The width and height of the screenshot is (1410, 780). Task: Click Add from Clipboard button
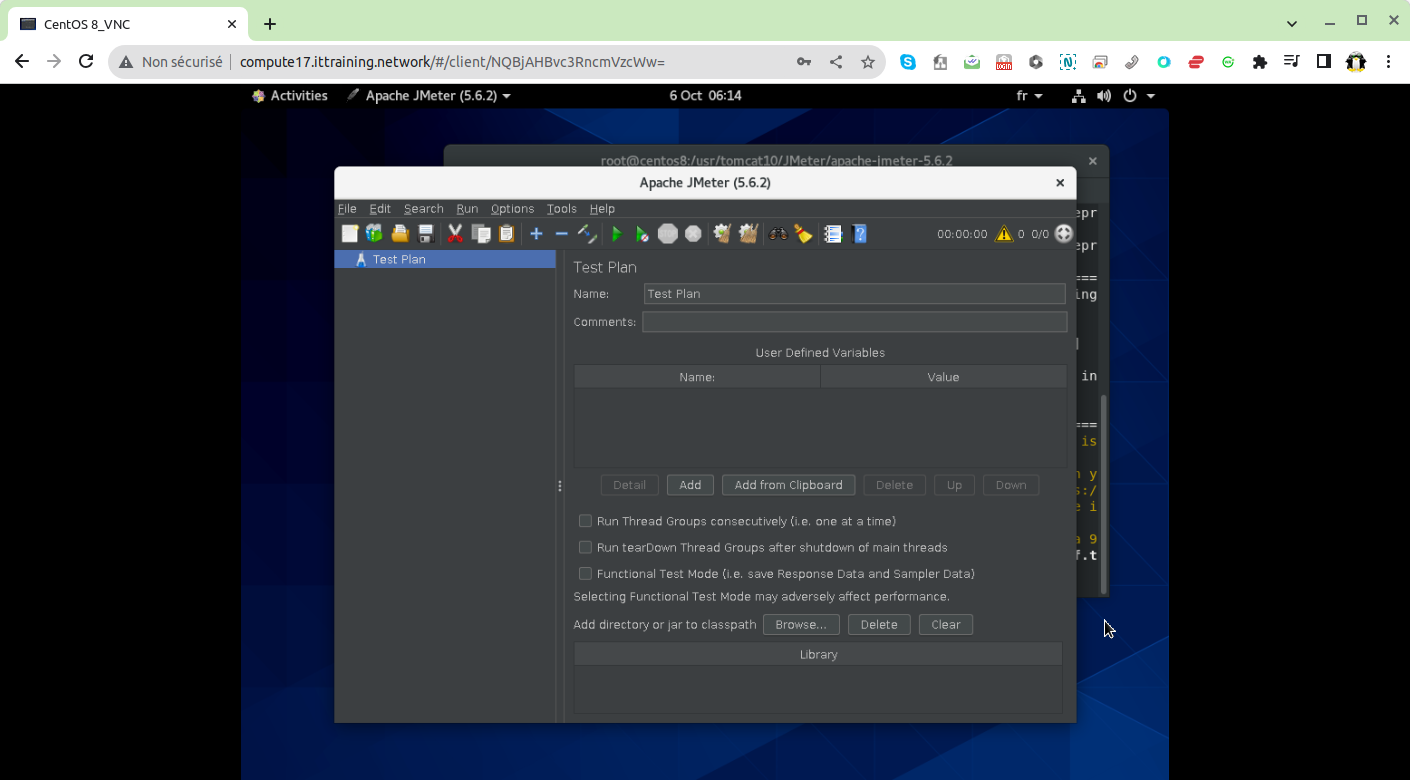point(788,485)
